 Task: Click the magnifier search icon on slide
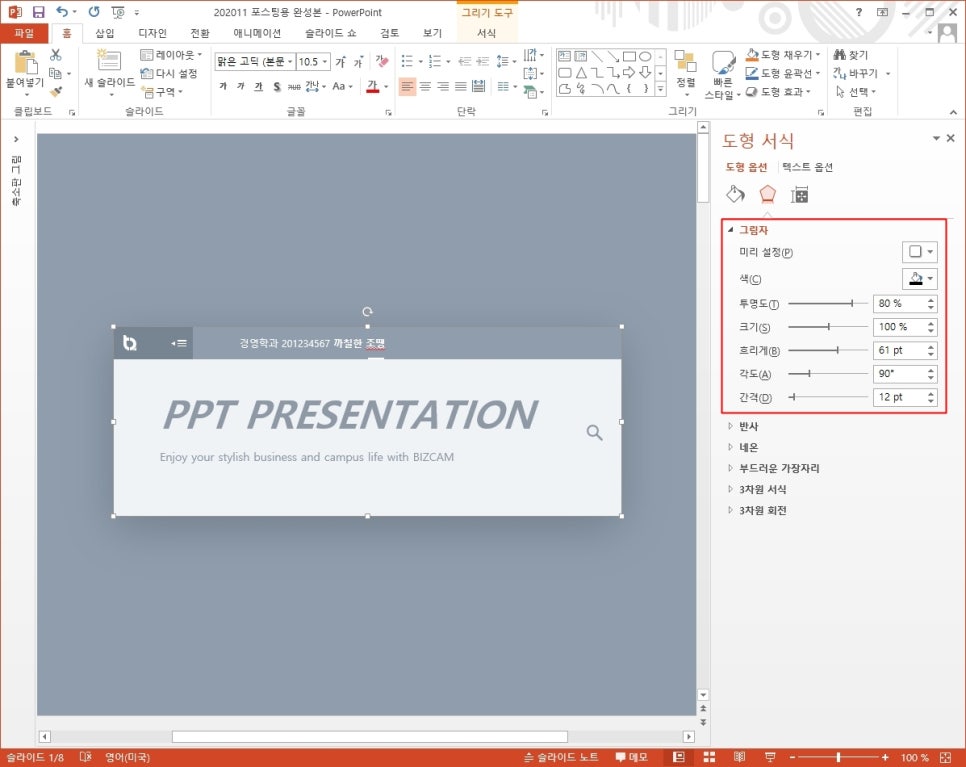pos(595,432)
